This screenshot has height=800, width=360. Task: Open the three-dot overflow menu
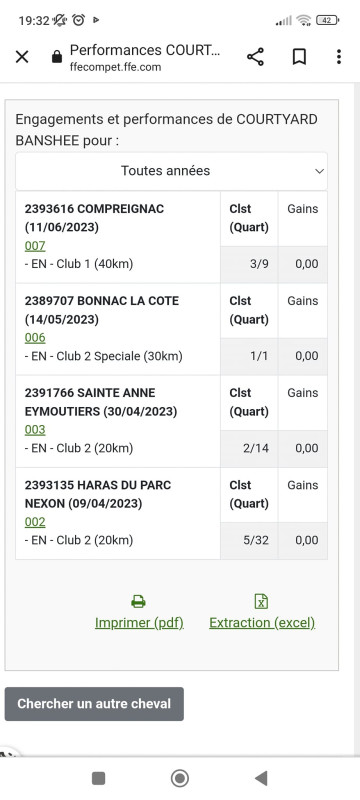tap(339, 57)
